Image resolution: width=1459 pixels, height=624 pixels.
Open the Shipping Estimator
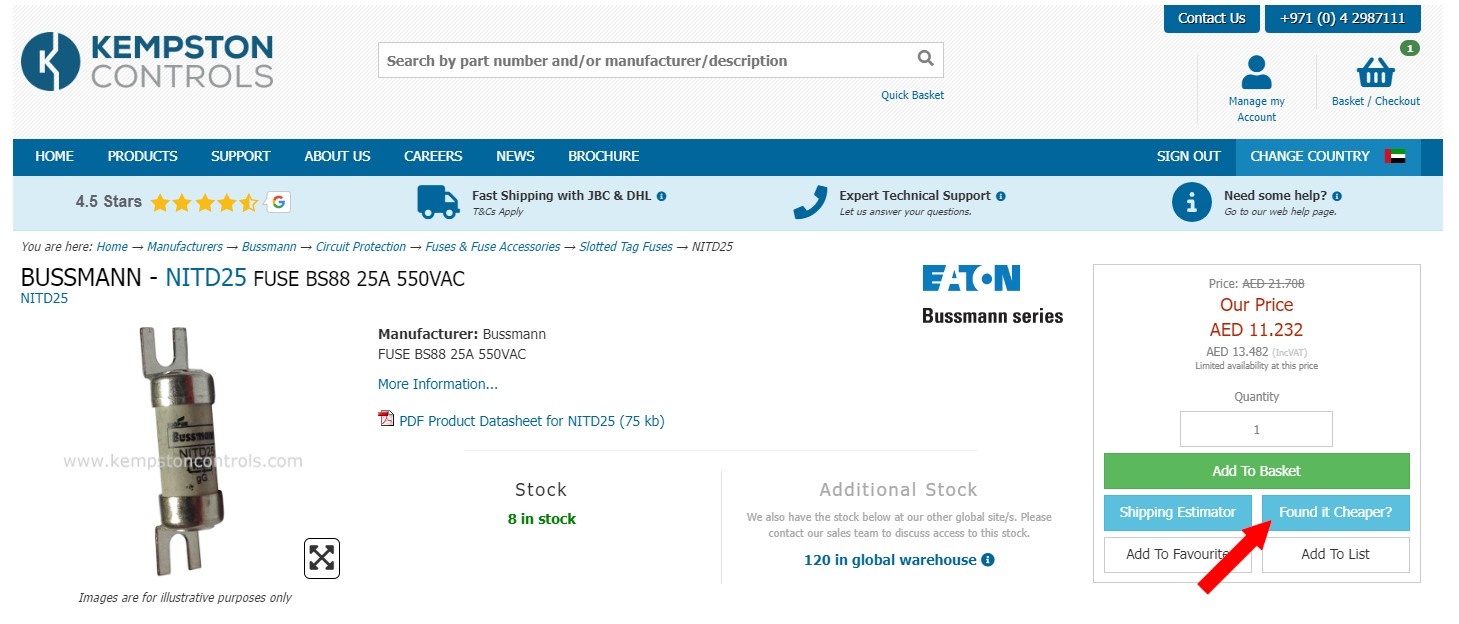pos(1177,512)
